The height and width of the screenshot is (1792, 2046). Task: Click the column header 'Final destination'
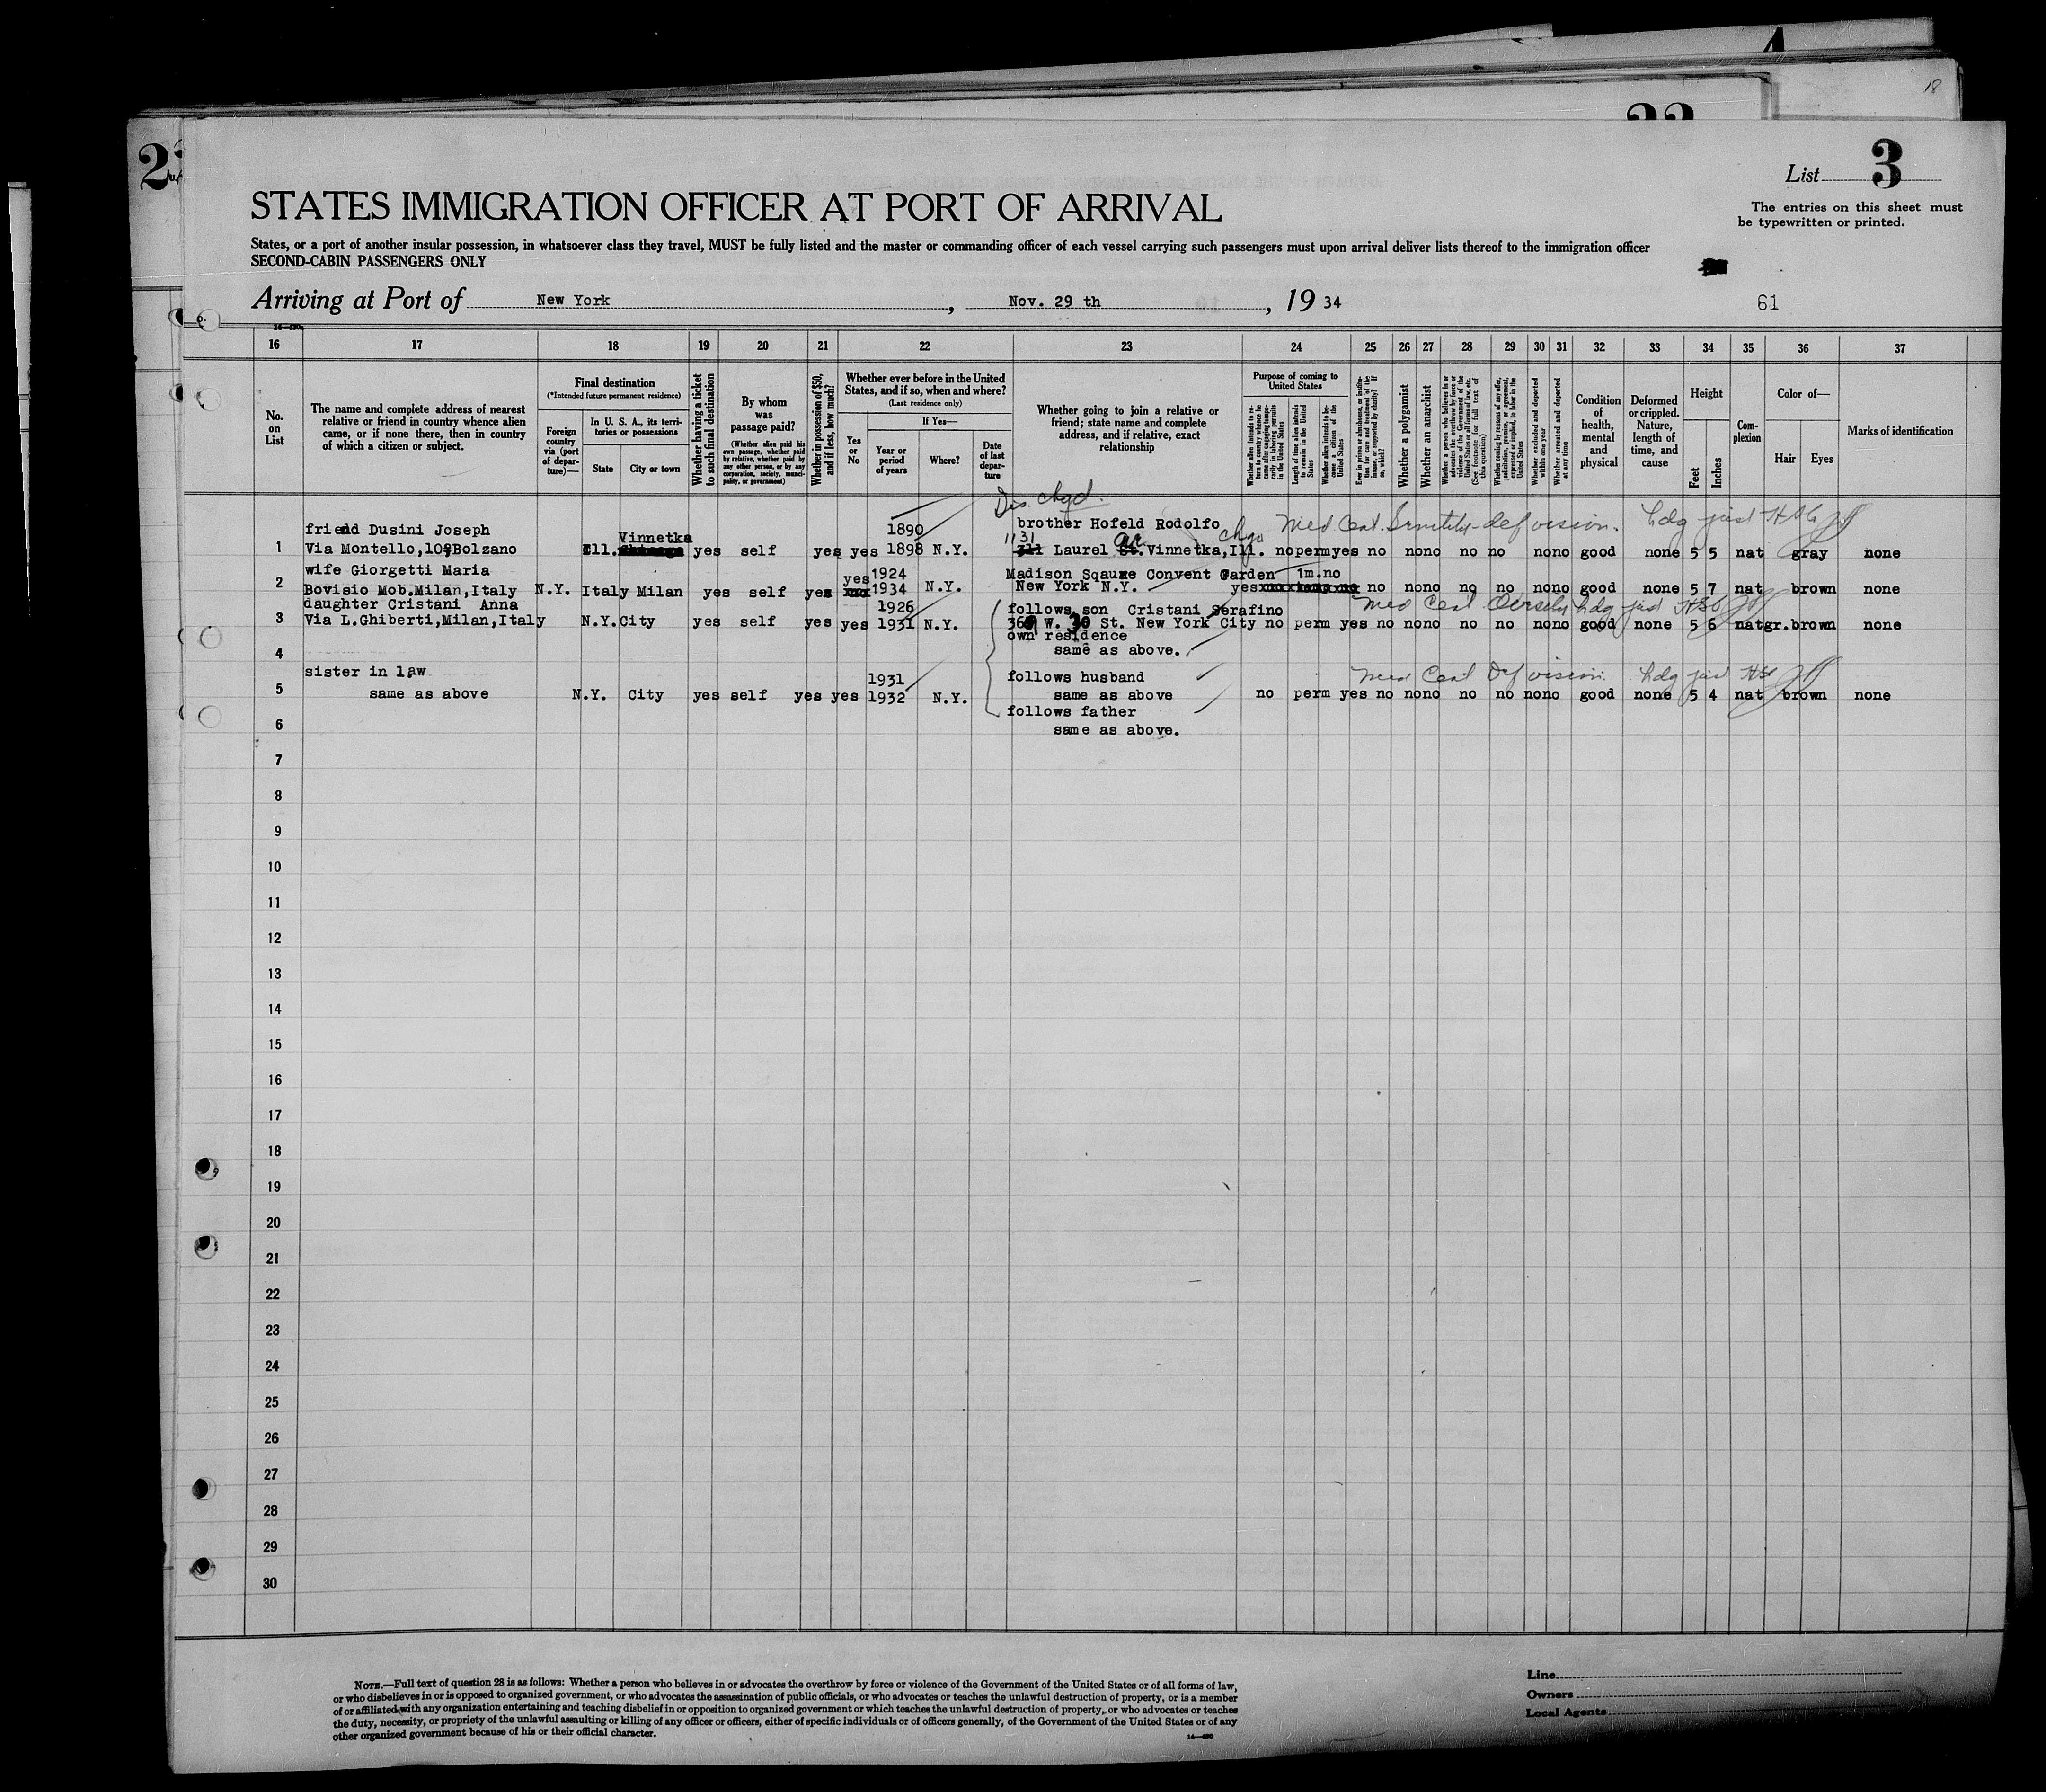[615, 383]
